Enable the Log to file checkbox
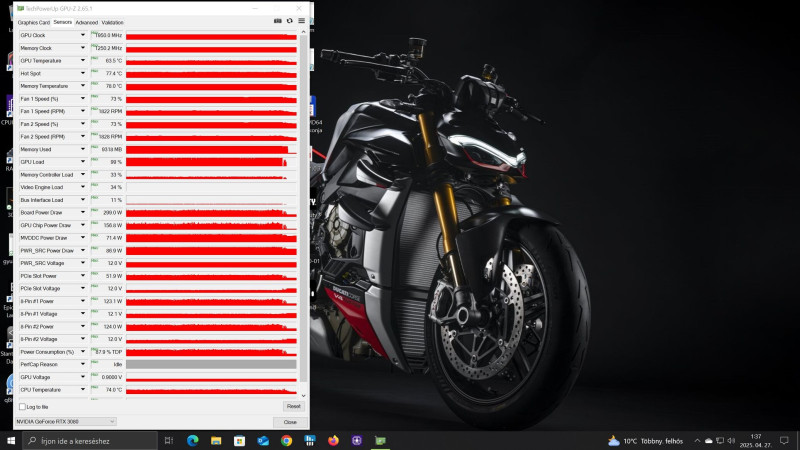The width and height of the screenshot is (800, 450). (x=22, y=407)
